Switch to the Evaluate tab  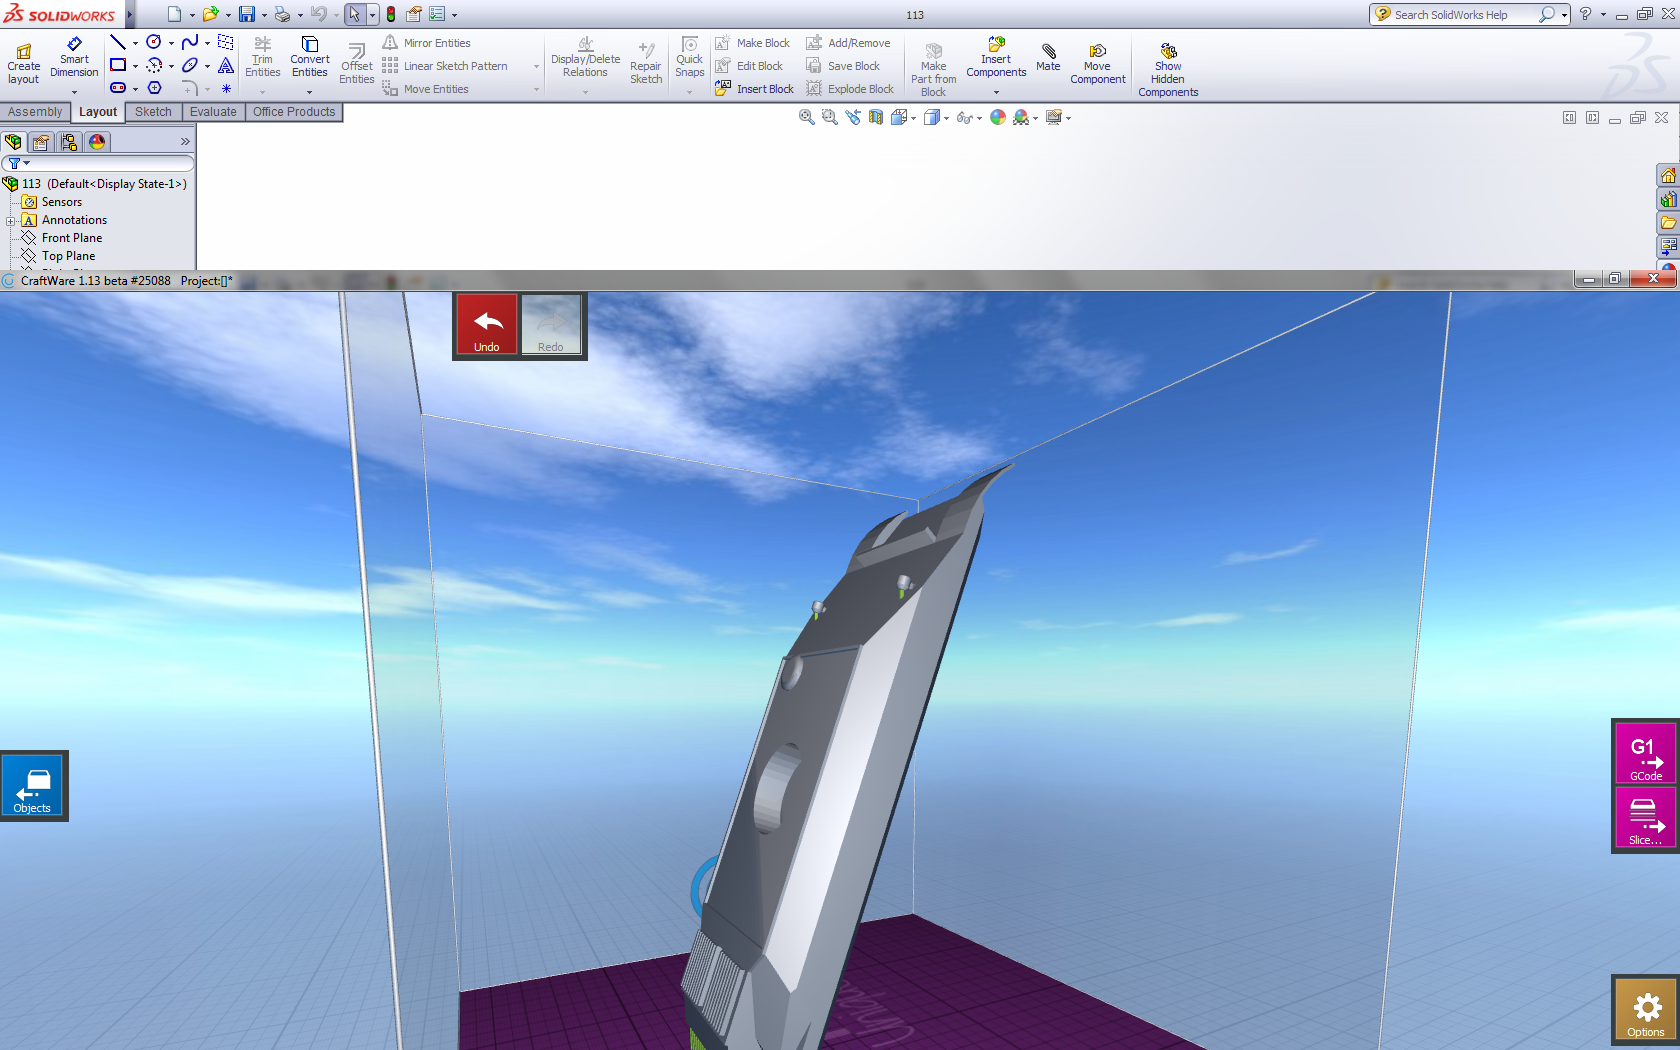tap(213, 112)
